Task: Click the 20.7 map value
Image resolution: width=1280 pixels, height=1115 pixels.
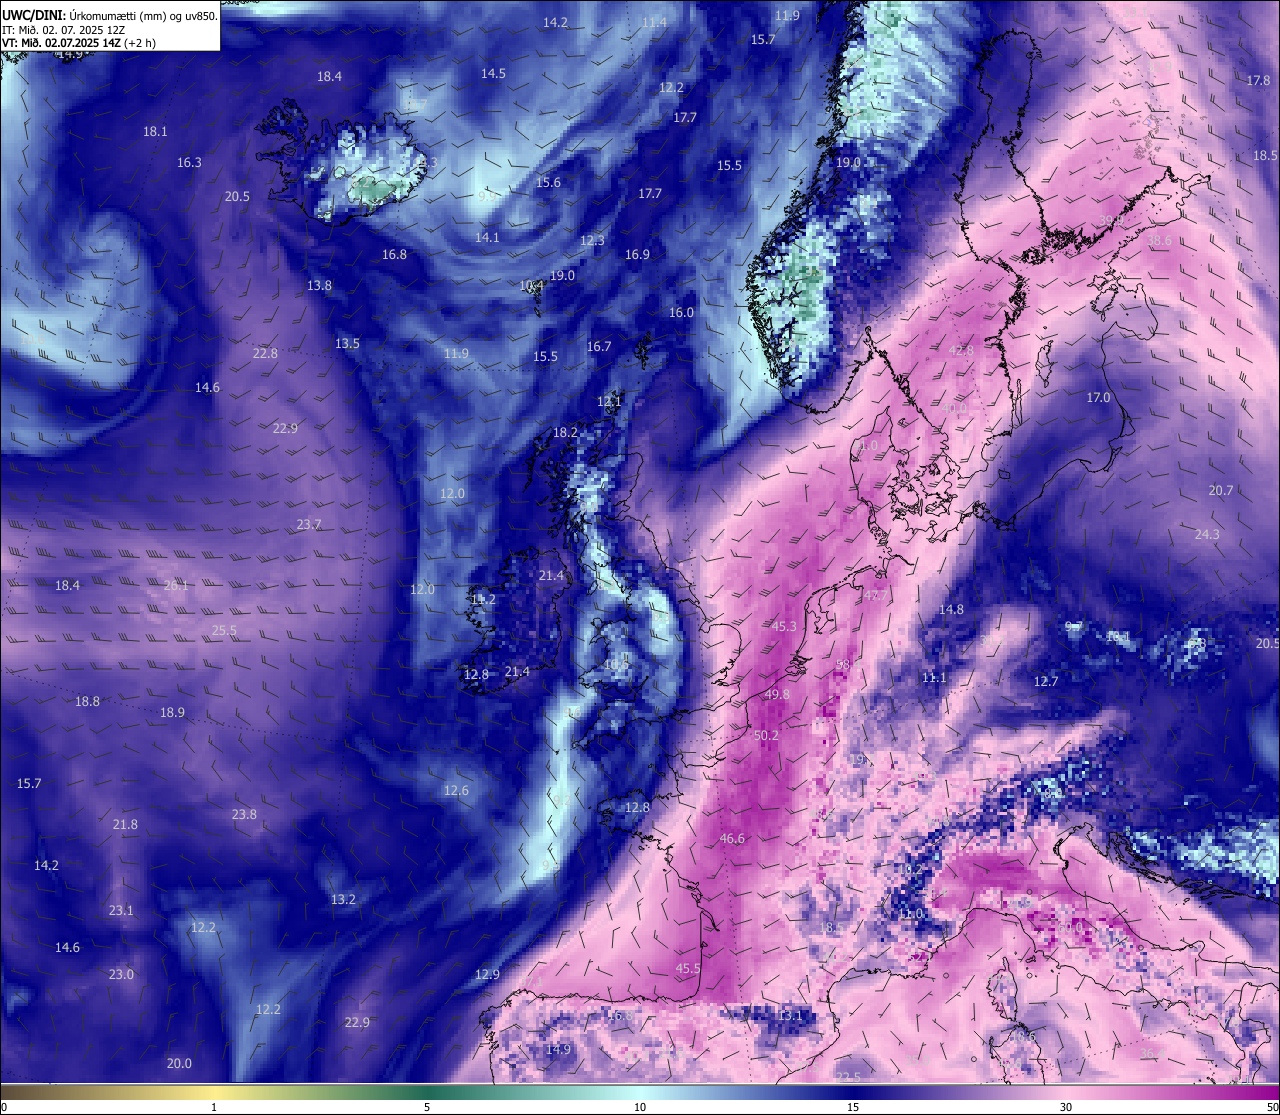Action: 1220,490
